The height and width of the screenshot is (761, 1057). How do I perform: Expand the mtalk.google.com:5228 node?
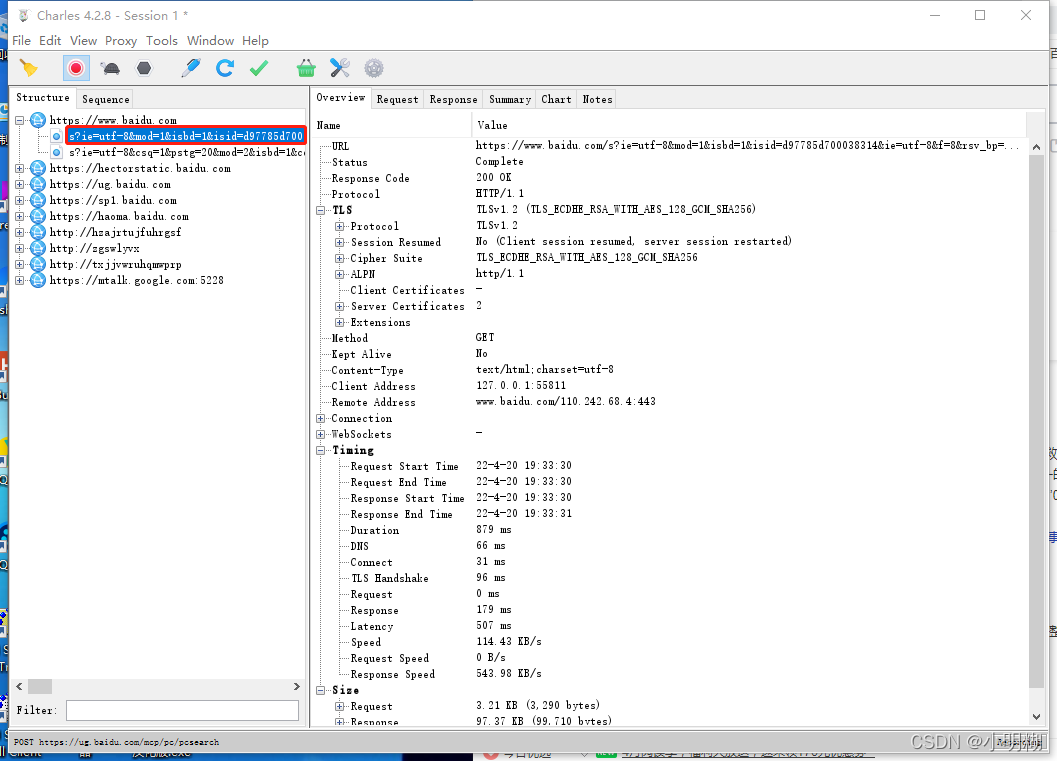[x=20, y=280]
